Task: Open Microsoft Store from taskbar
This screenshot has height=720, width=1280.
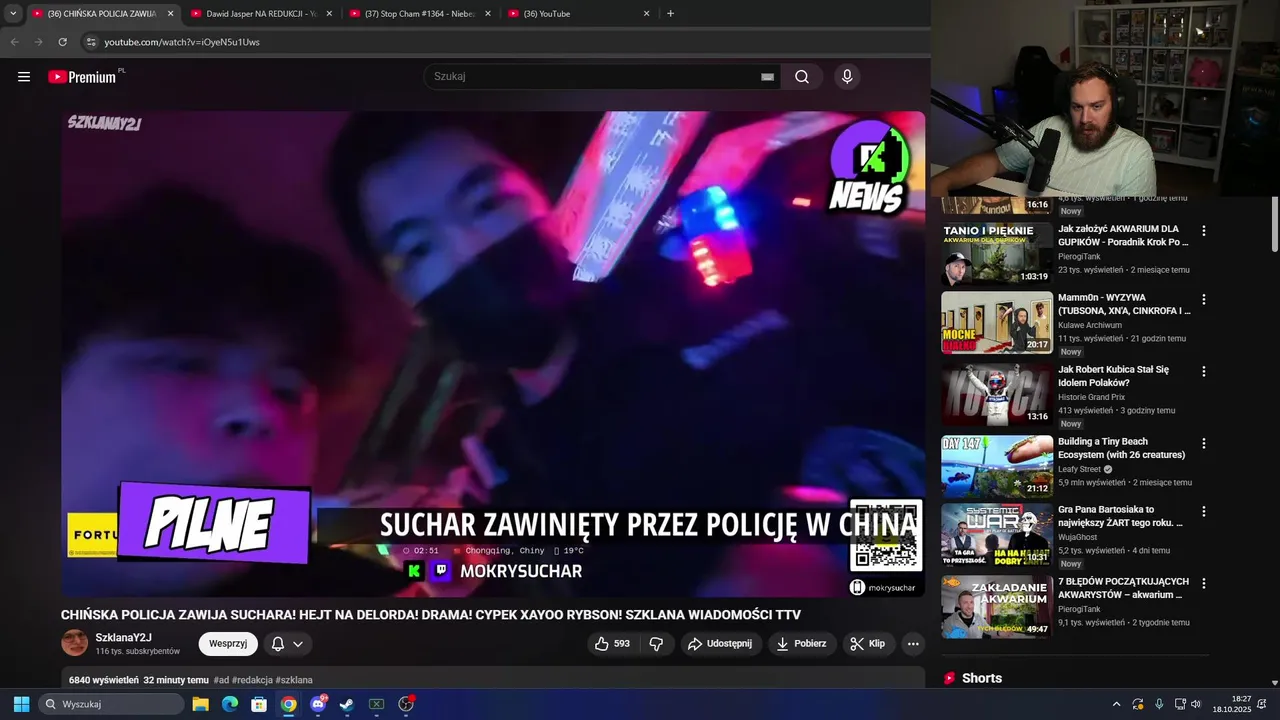Action: click(259, 704)
